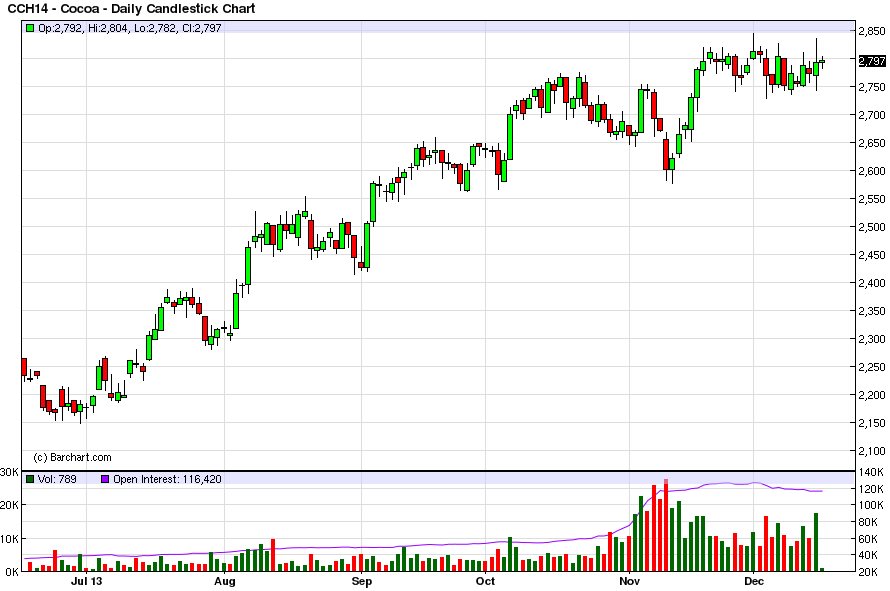Click the 100K open interest axis label

click(x=871, y=505)
